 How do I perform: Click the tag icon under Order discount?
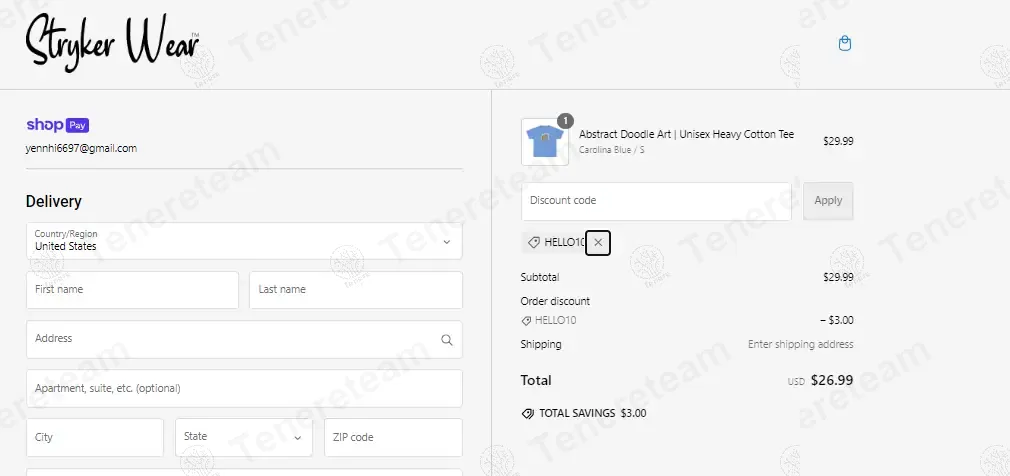[526, 321]
